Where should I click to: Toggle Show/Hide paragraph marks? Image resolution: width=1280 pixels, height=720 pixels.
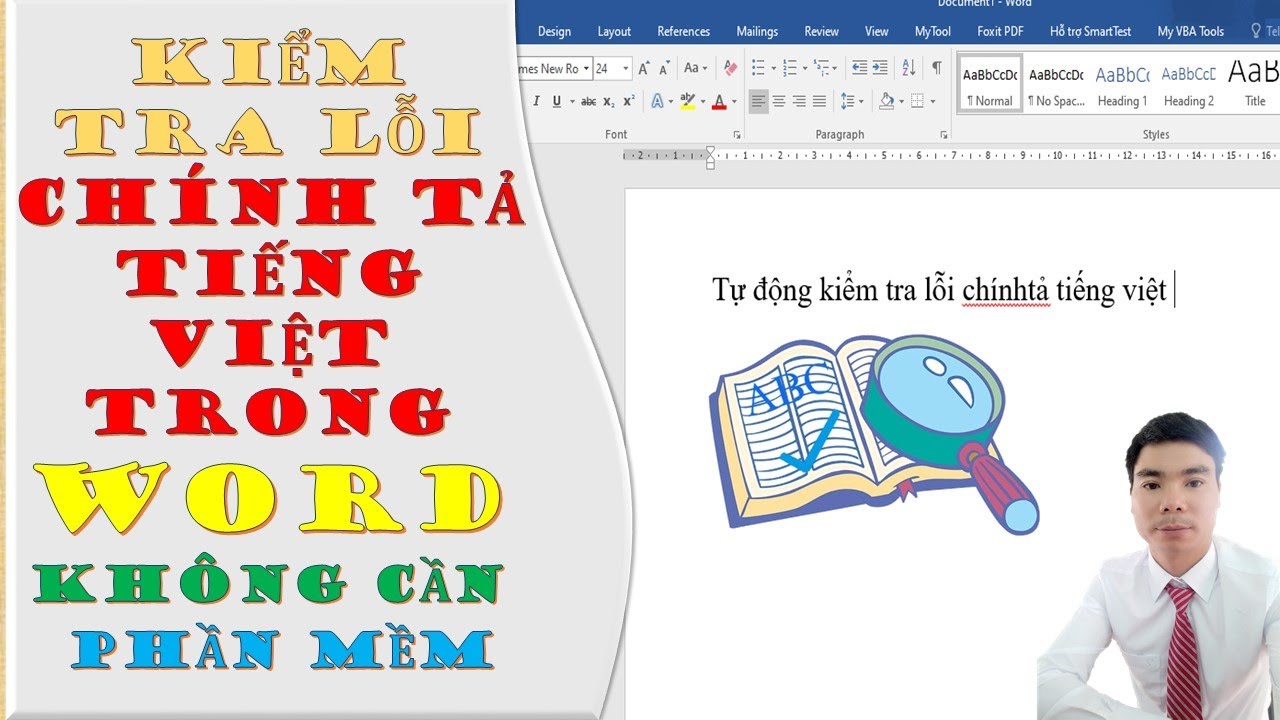point(936,68)
